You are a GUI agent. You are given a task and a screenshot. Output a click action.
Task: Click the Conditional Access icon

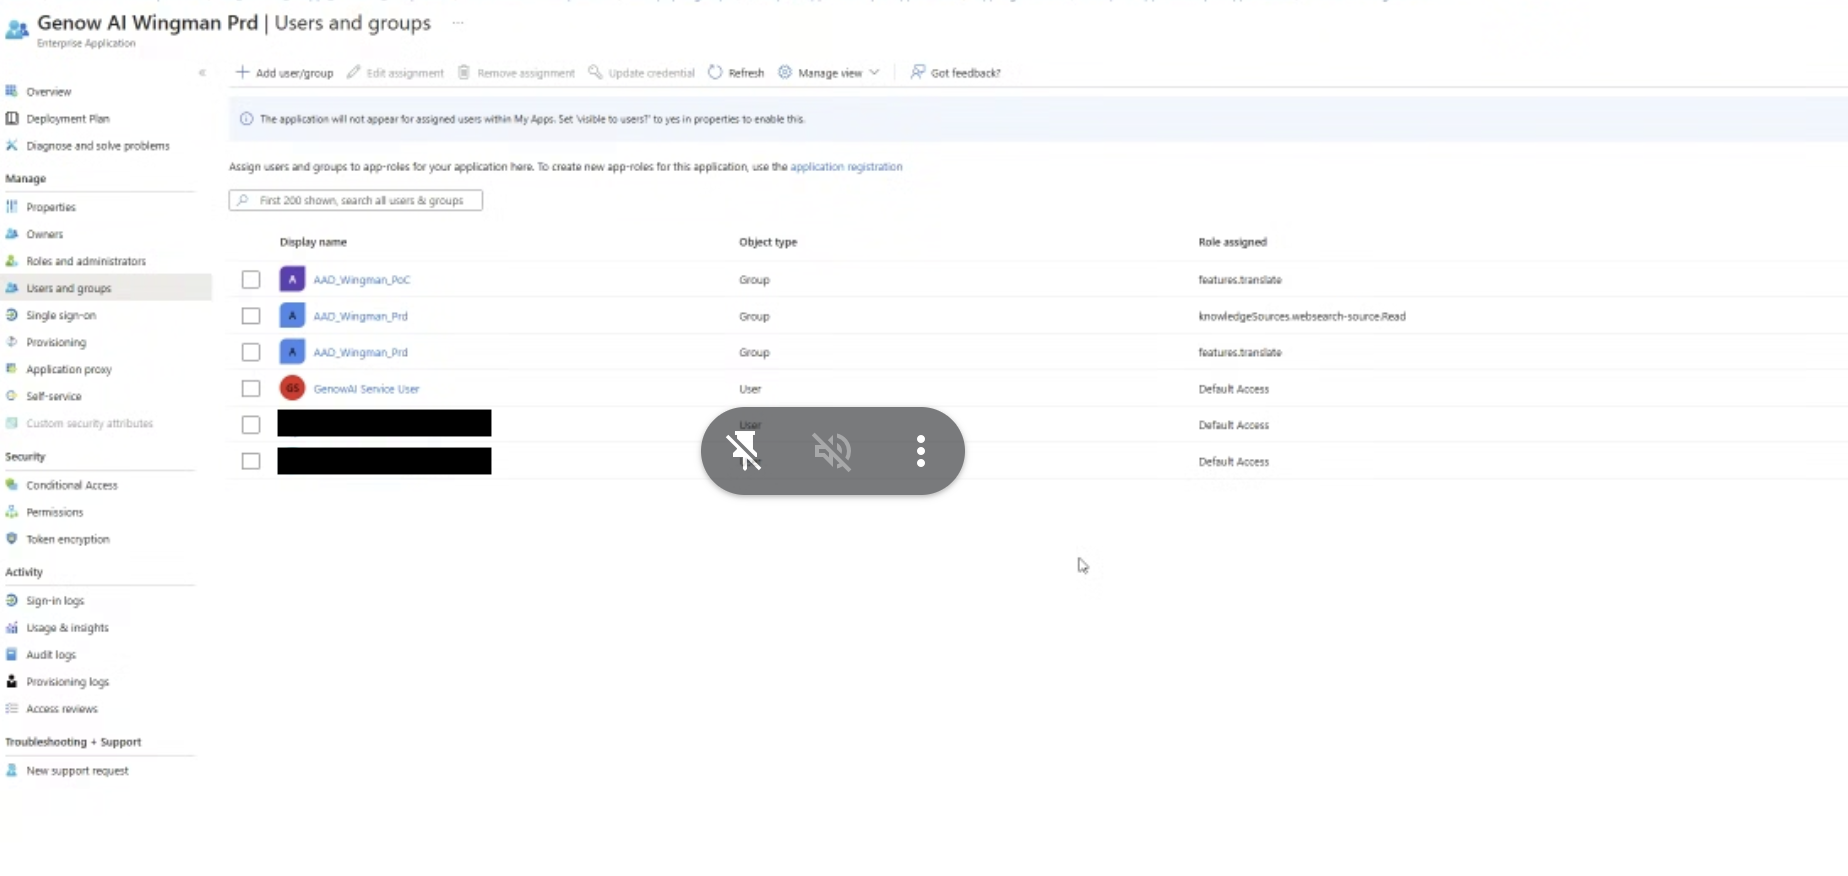(12, 485)
